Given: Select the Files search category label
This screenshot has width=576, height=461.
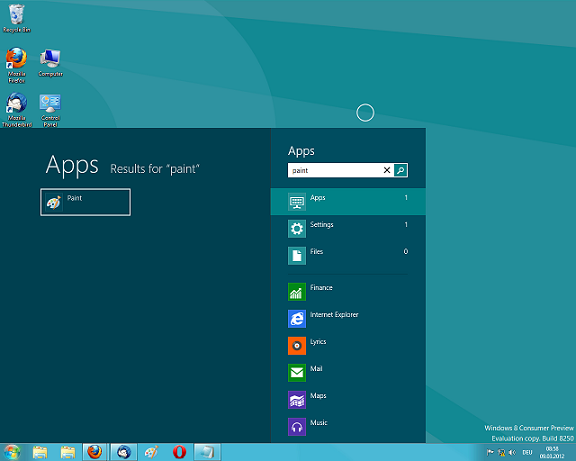Looking at the screenshot, I should 316,252.
